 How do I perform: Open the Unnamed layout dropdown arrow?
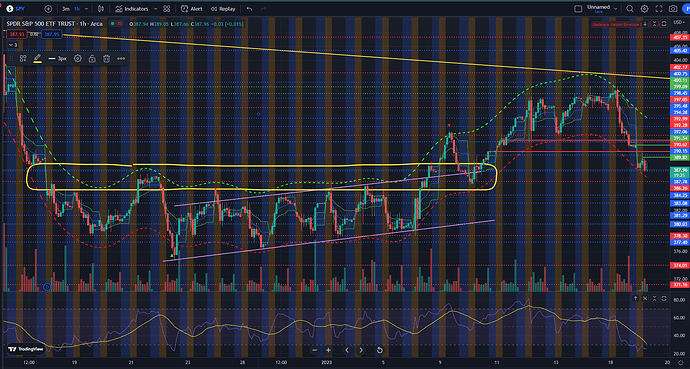coord(616,9)
